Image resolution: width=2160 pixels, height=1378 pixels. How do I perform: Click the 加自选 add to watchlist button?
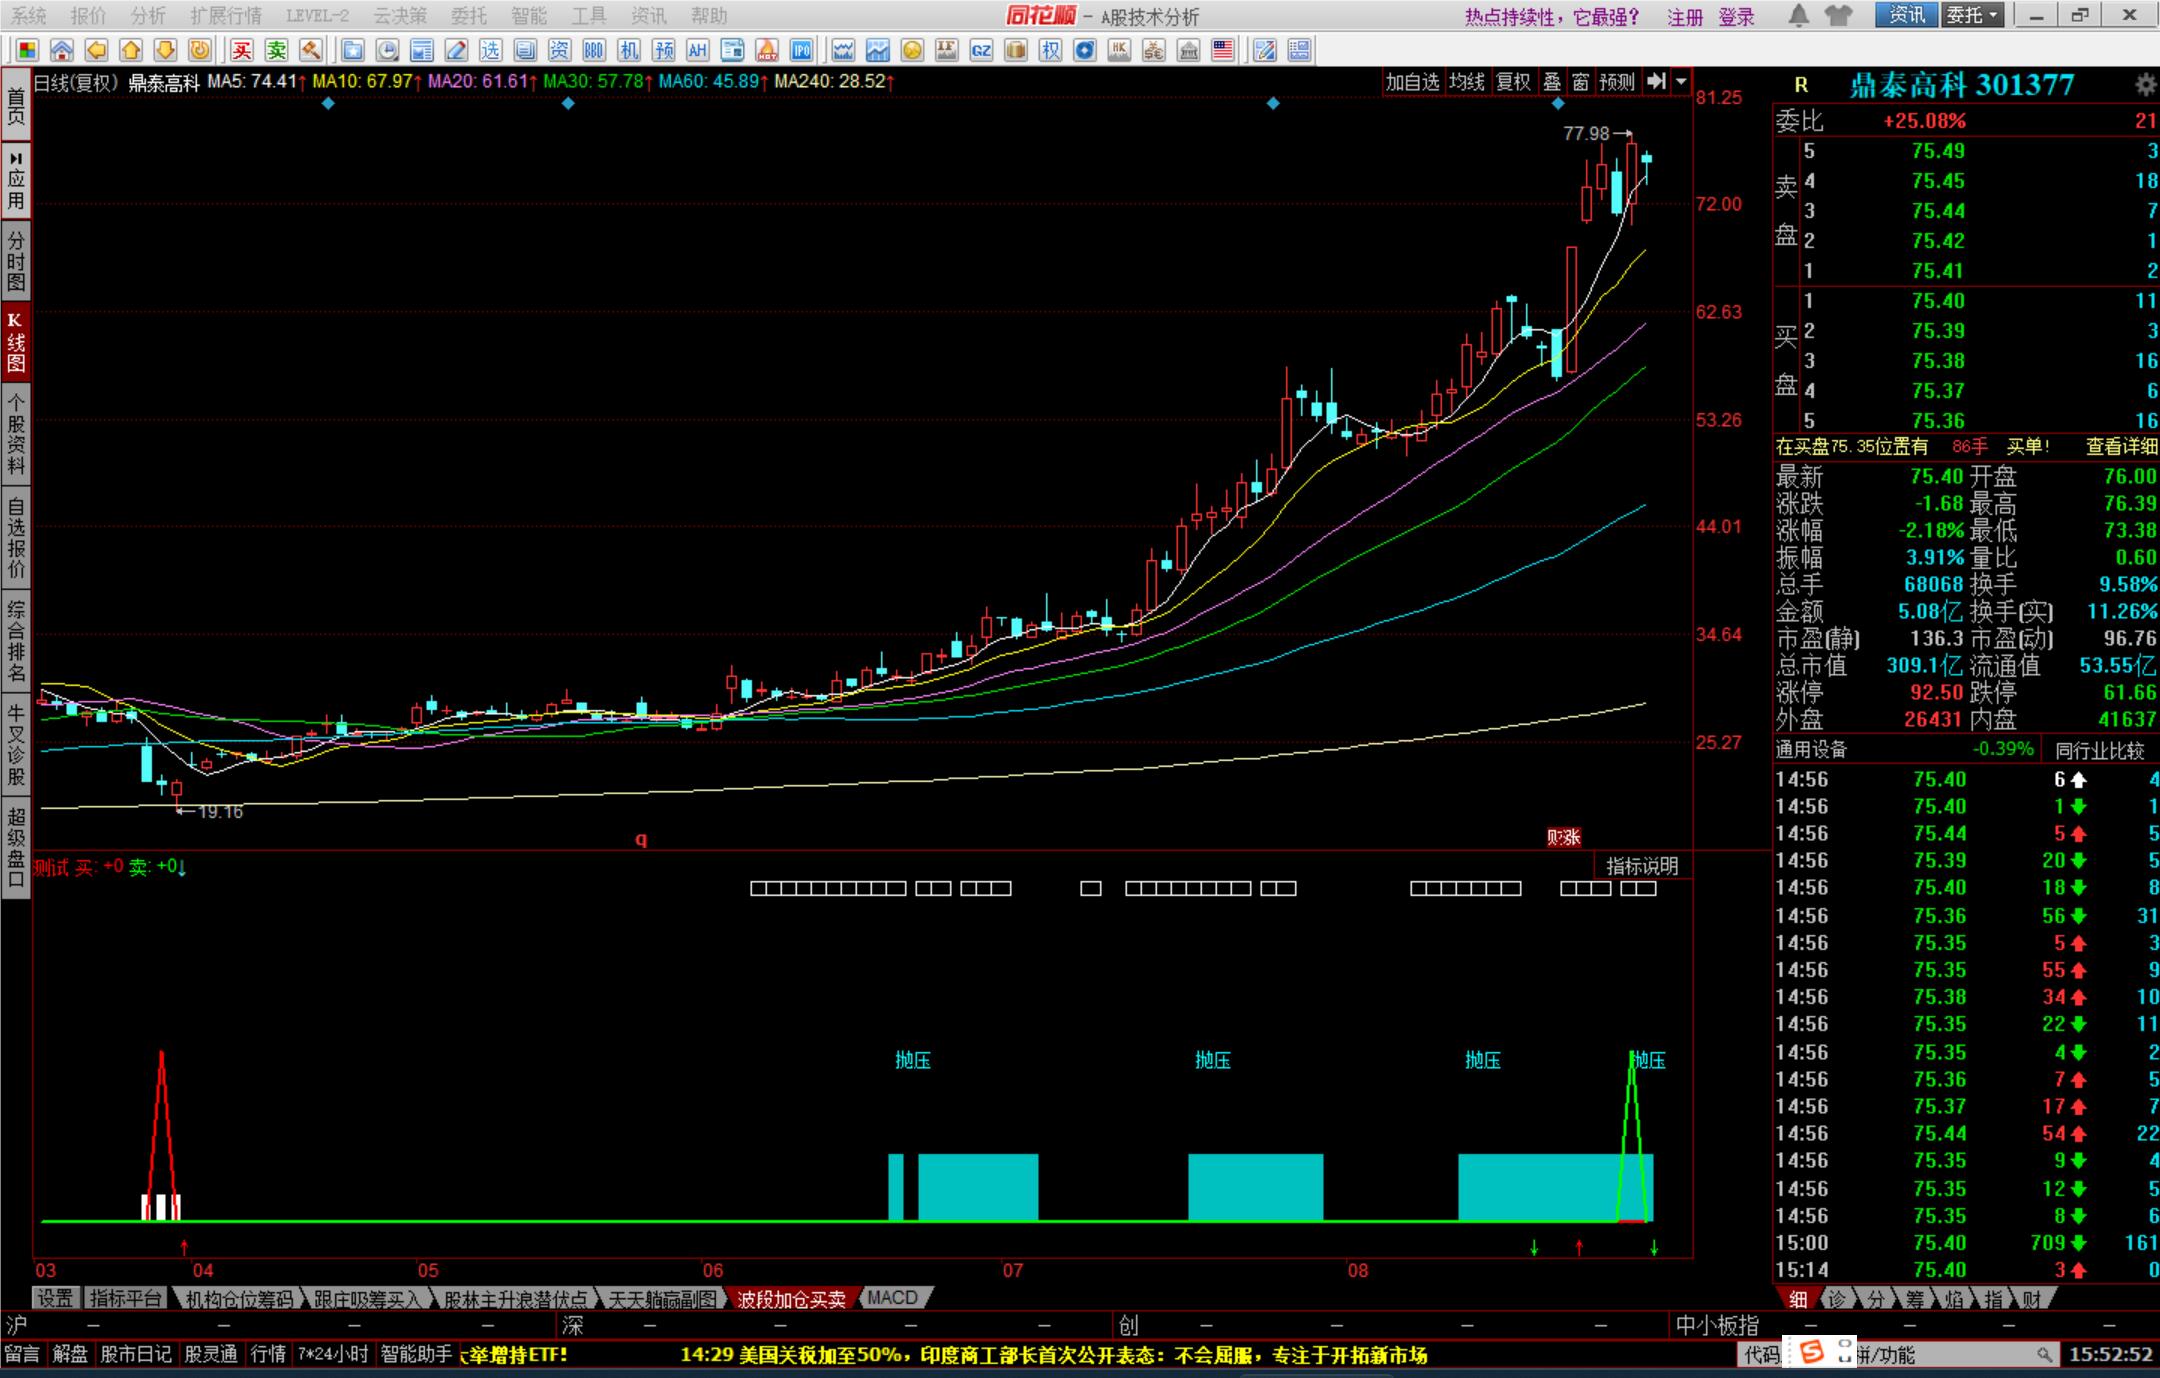[1412, 82]
